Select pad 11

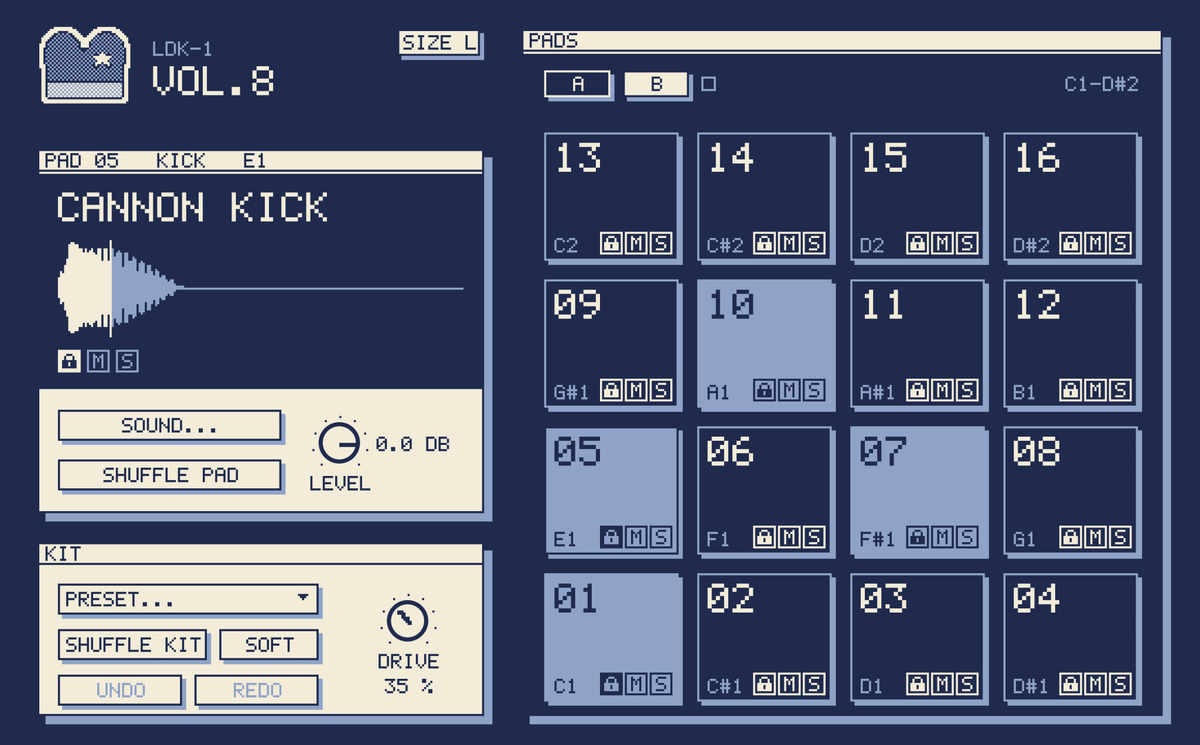click(x=917, y=343)
